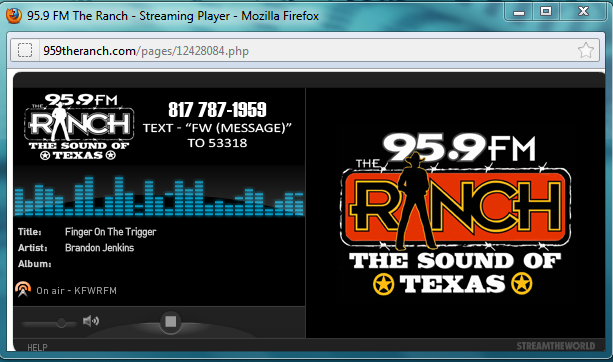Click the 817 787-1959 phone number banner
This screenshot has width=613, height=362.
click(x=217, y=109)
